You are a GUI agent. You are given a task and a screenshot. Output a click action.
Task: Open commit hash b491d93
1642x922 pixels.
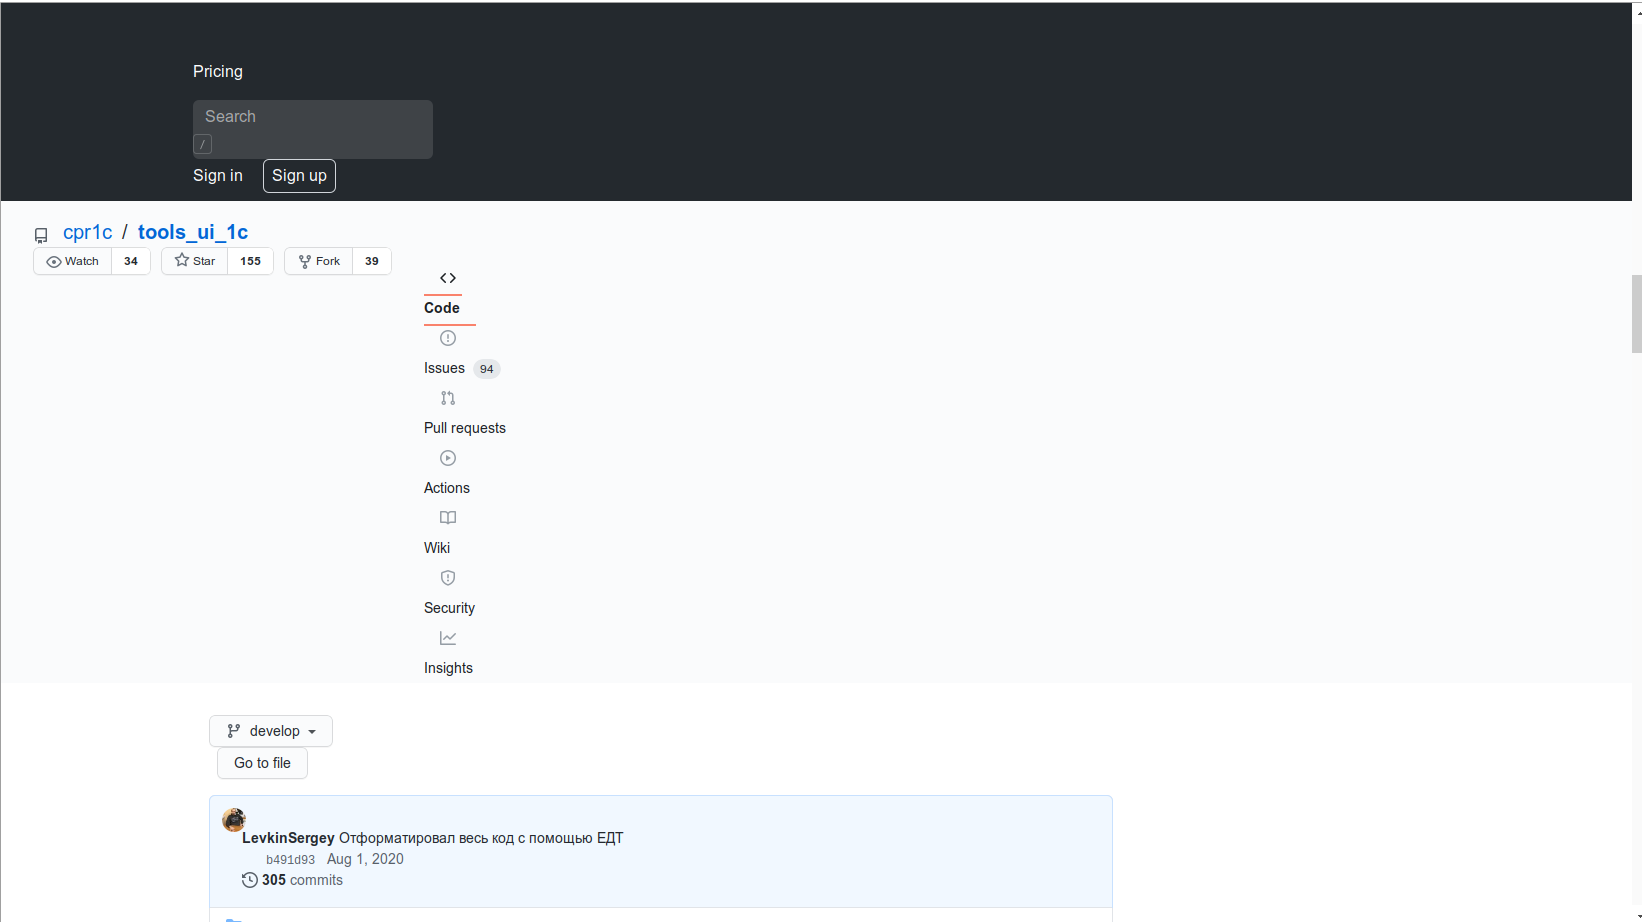click(290, 860)
